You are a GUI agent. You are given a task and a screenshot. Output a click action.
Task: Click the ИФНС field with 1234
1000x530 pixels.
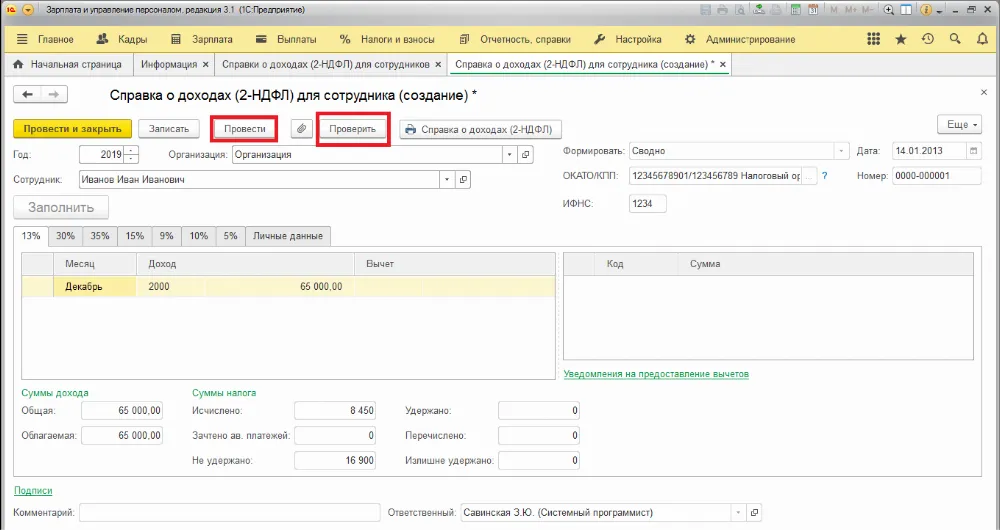[x=648, y=203]
